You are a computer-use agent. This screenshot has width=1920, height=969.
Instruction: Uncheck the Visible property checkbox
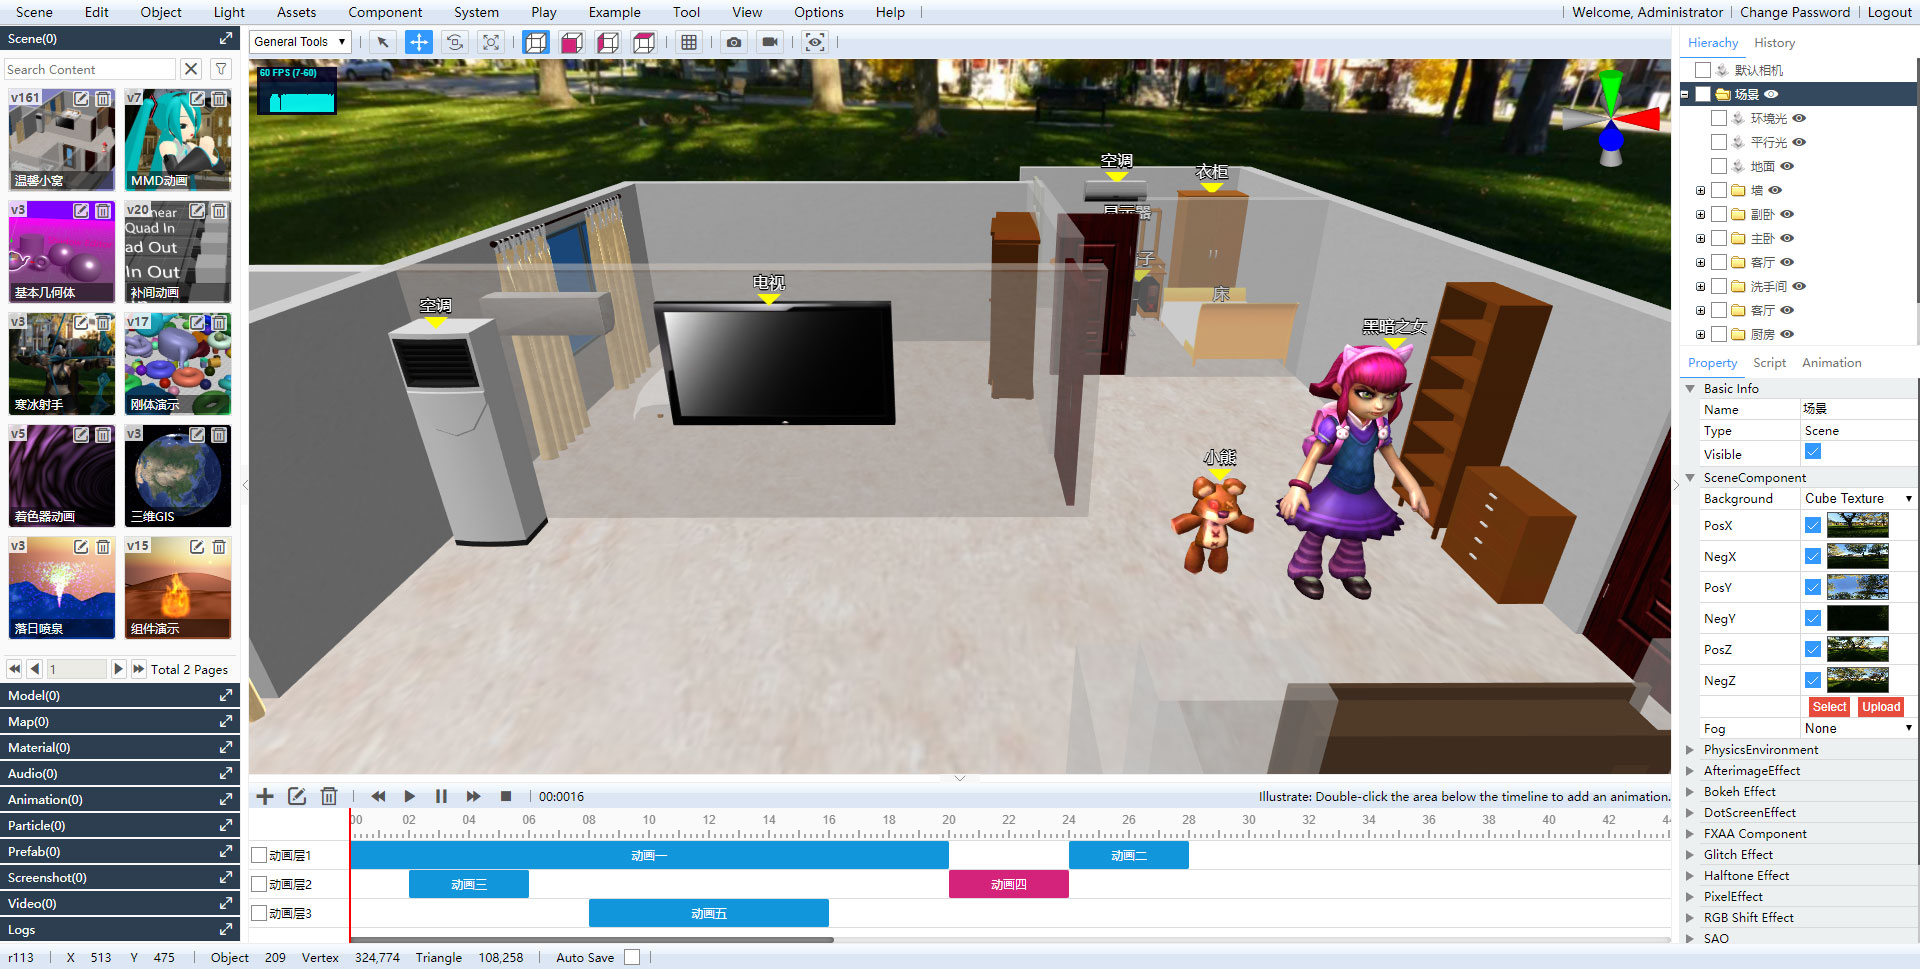pos(1813,452)
